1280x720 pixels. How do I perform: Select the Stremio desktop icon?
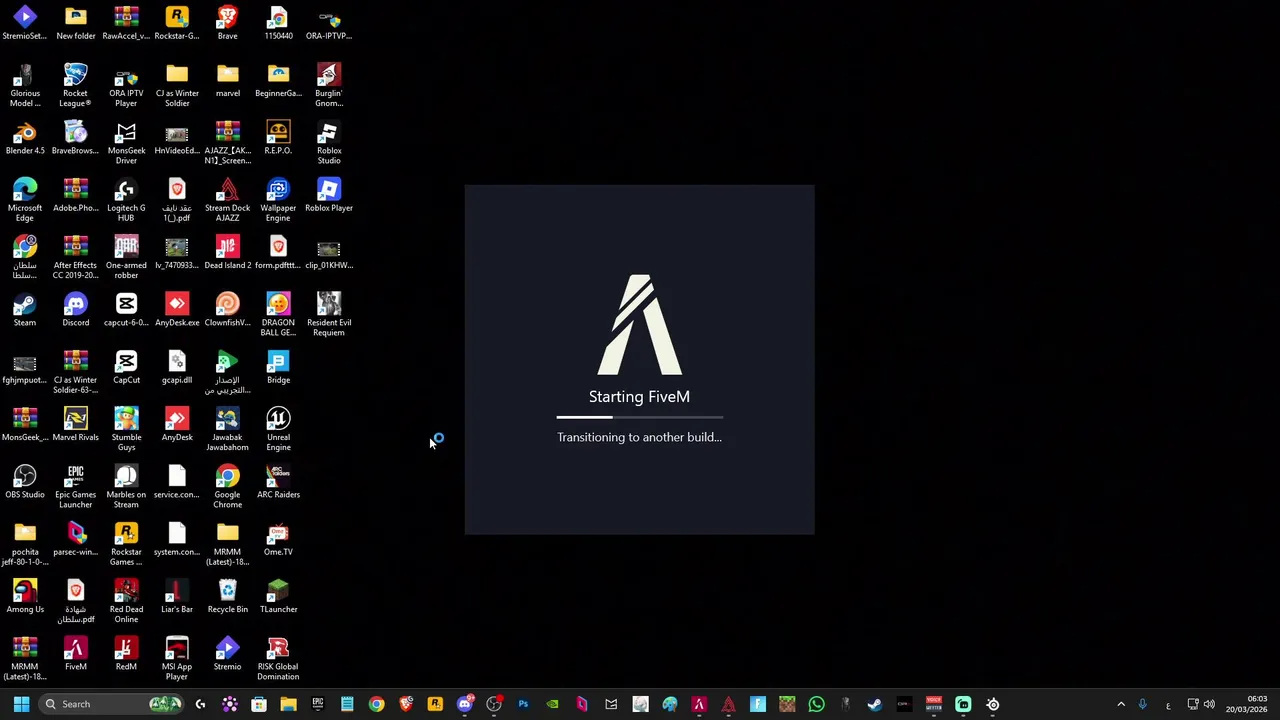227,654
